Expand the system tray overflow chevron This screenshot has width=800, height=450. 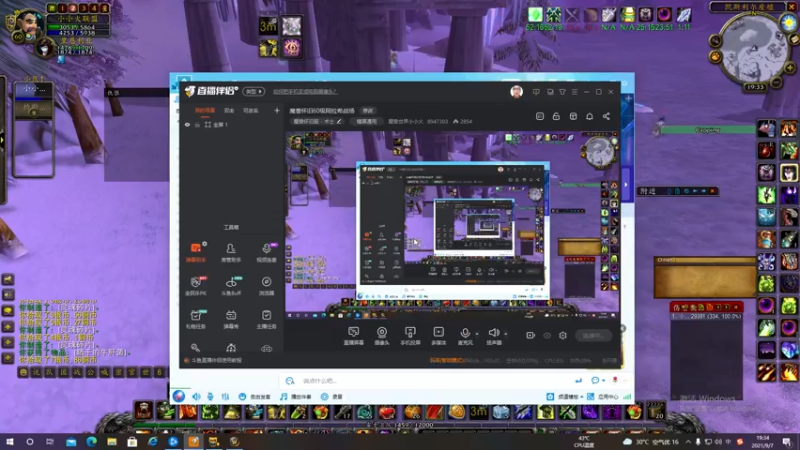click(688, 442)
